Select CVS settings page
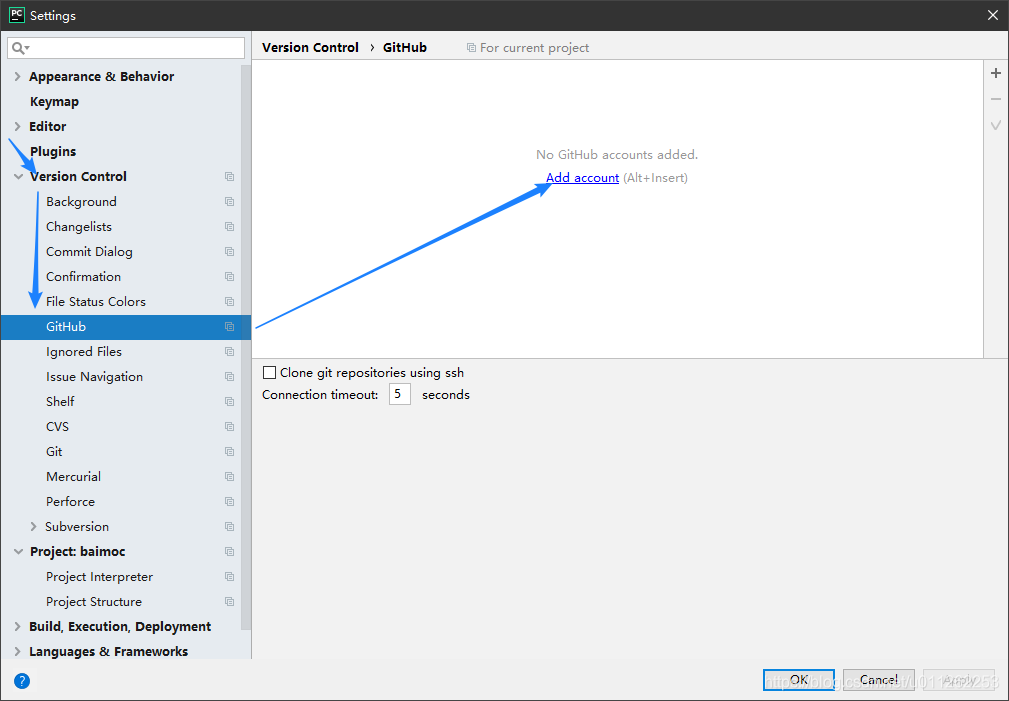Viewport: 1009px width, 701px height. [57, 427]
